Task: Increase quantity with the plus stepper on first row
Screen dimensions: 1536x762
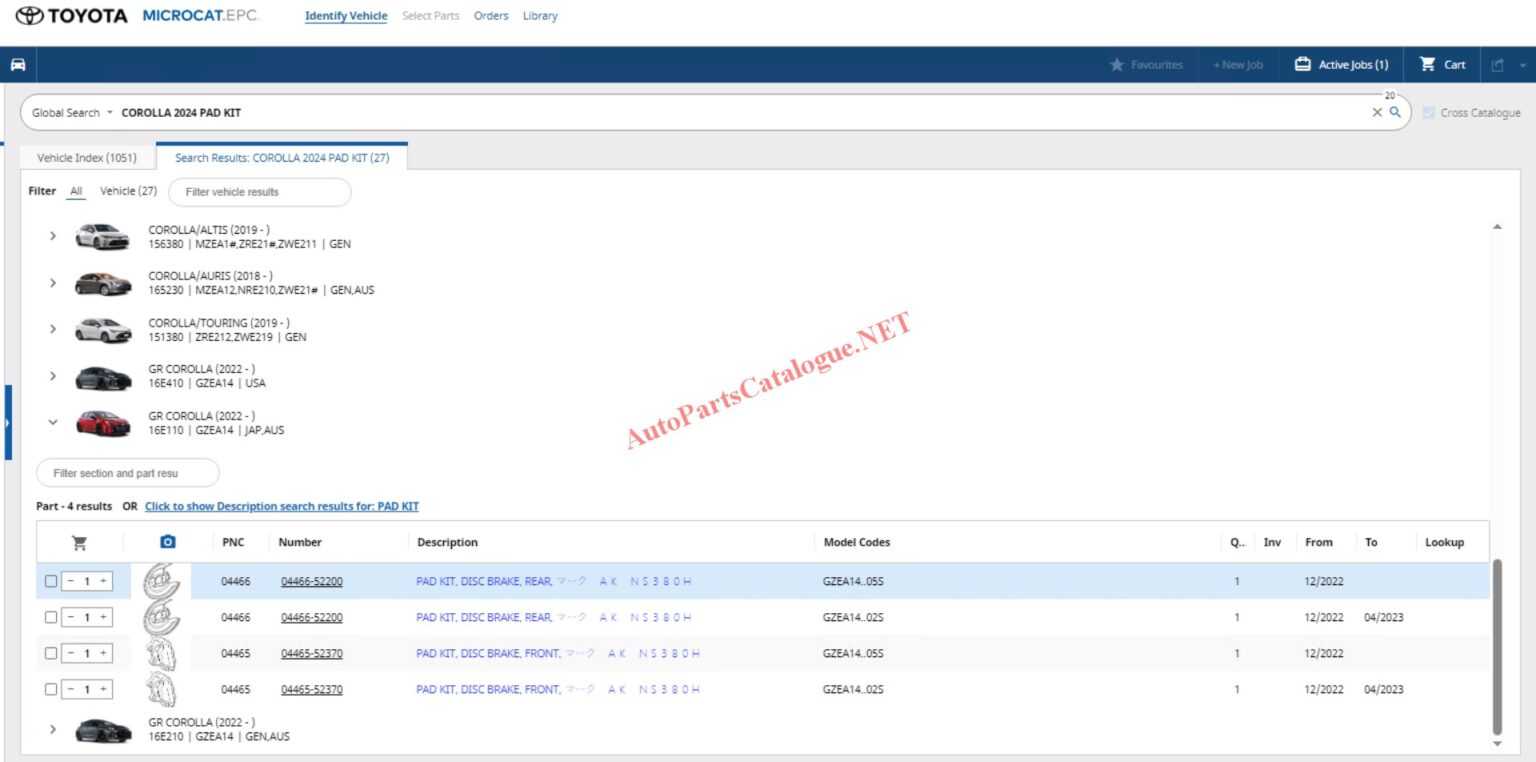Action: (x=105, y=580)
